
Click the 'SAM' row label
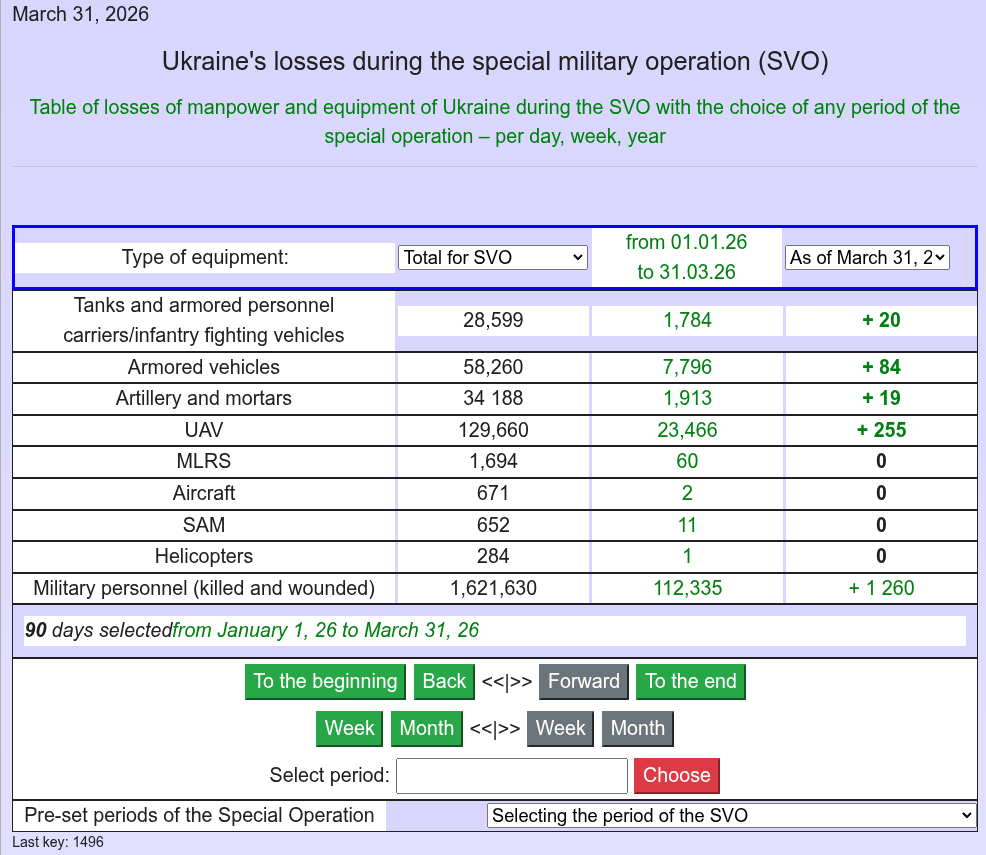click(204, 525)
